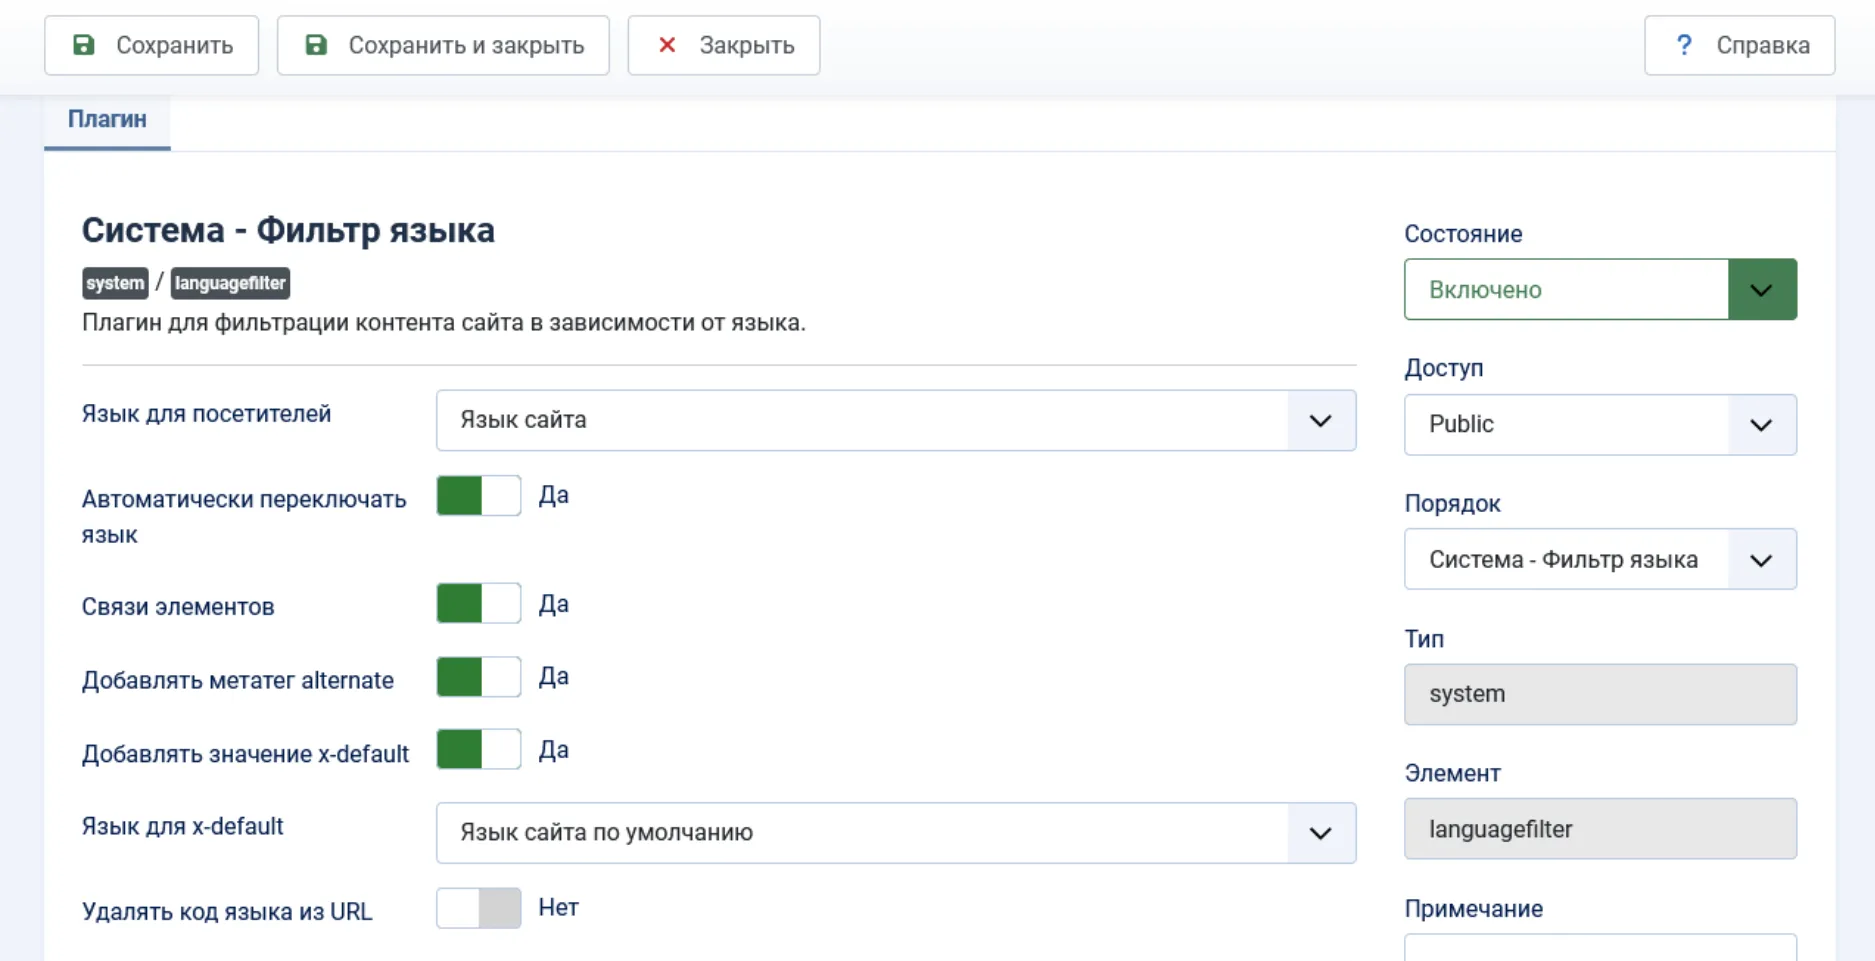
Task: Click the green chevron of Состояние dropdown
Action: pos(1761,290)
